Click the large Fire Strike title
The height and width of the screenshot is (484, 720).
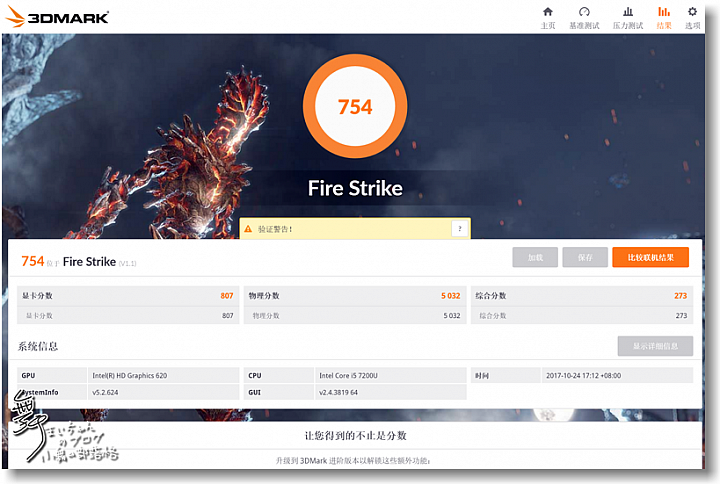pos(355,188)
